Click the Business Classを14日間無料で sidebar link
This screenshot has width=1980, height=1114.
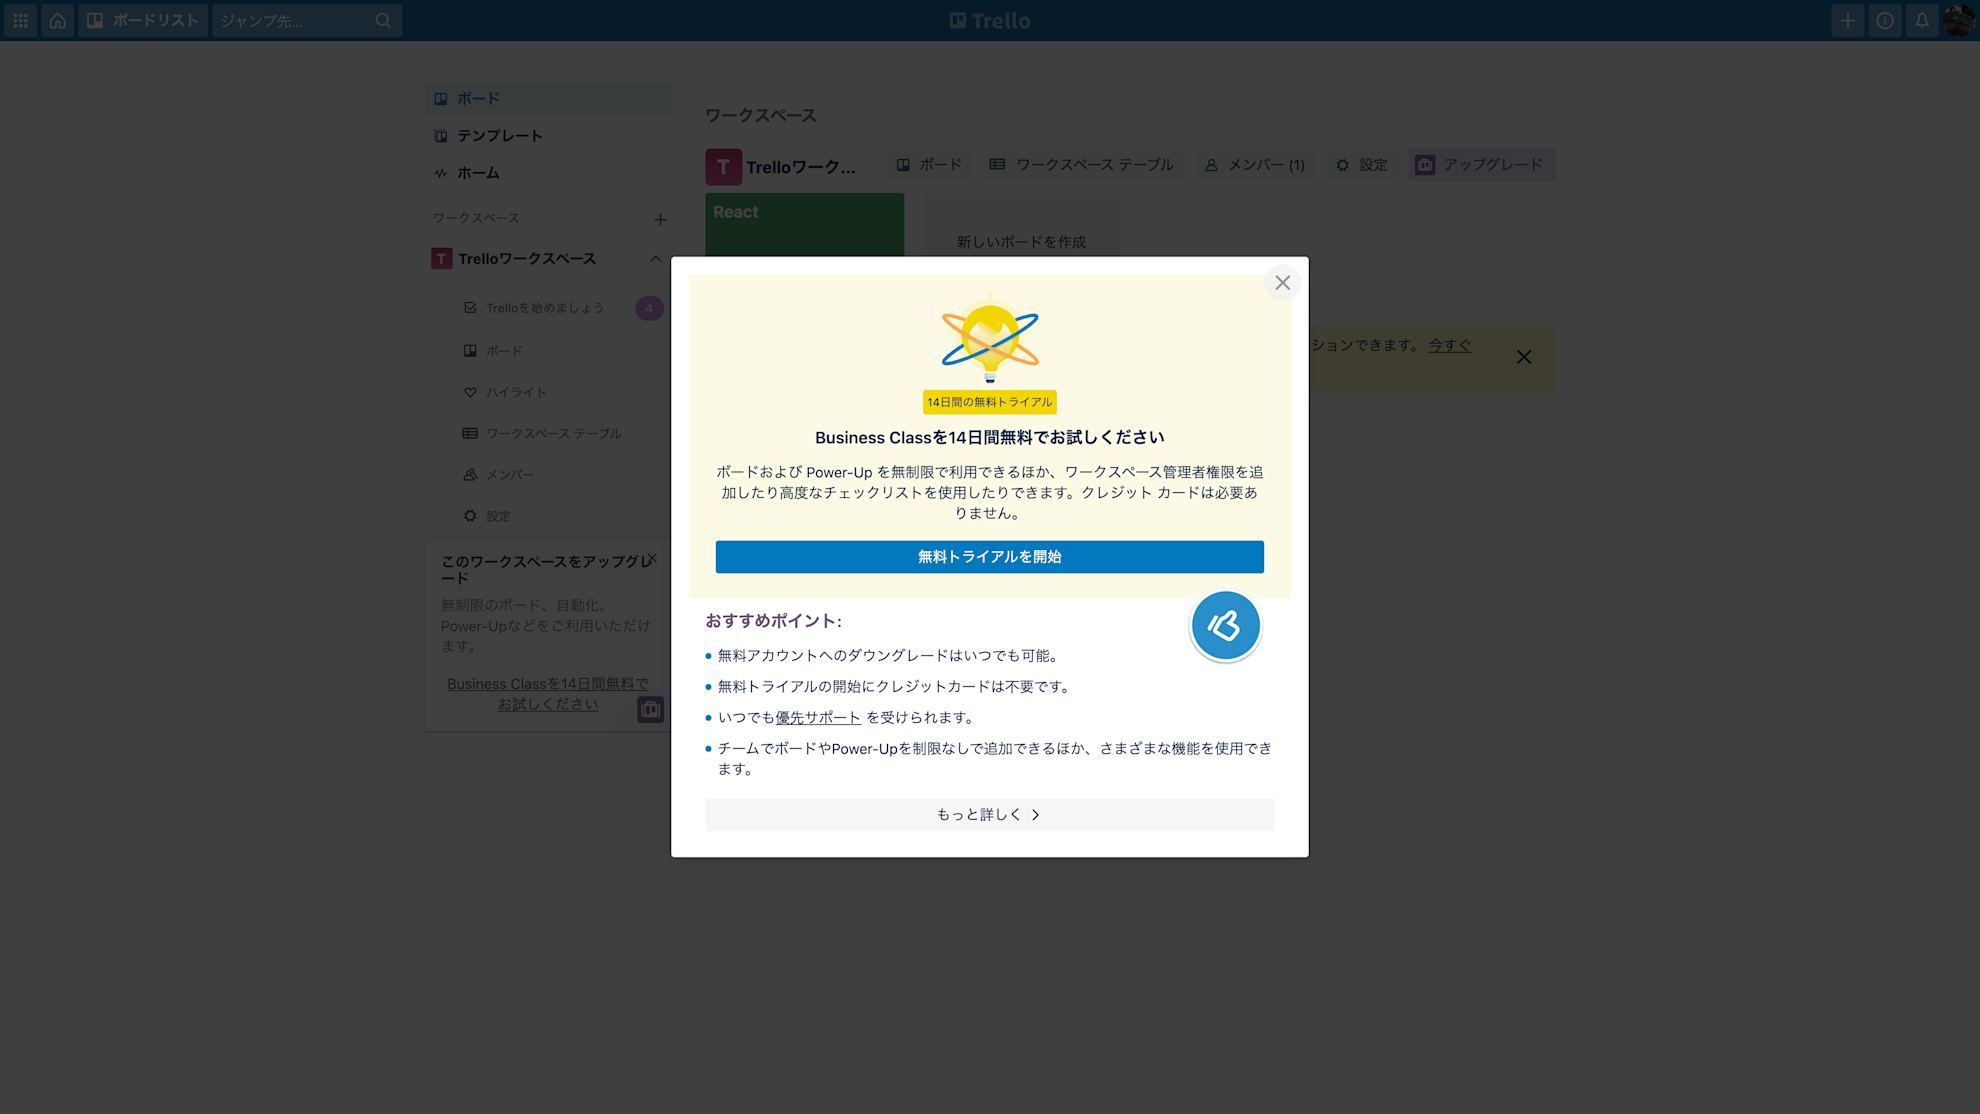point(548,694)
